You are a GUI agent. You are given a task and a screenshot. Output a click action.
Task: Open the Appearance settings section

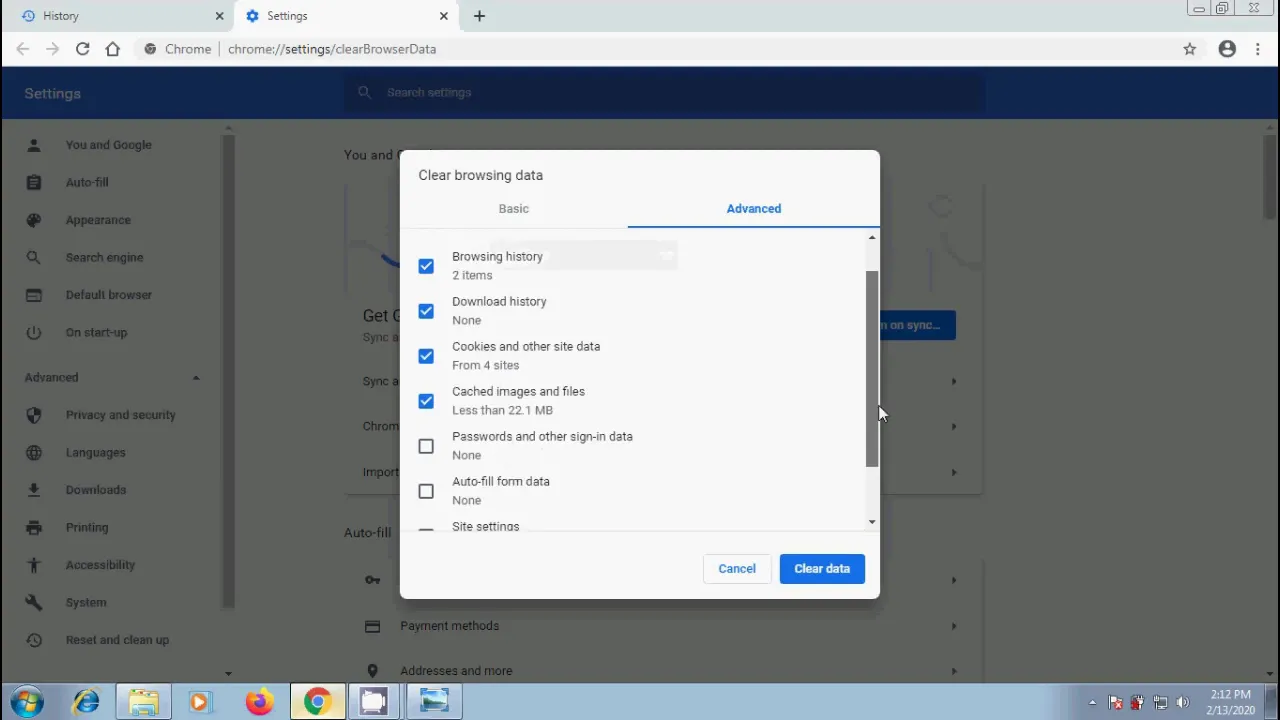(98, 220)
